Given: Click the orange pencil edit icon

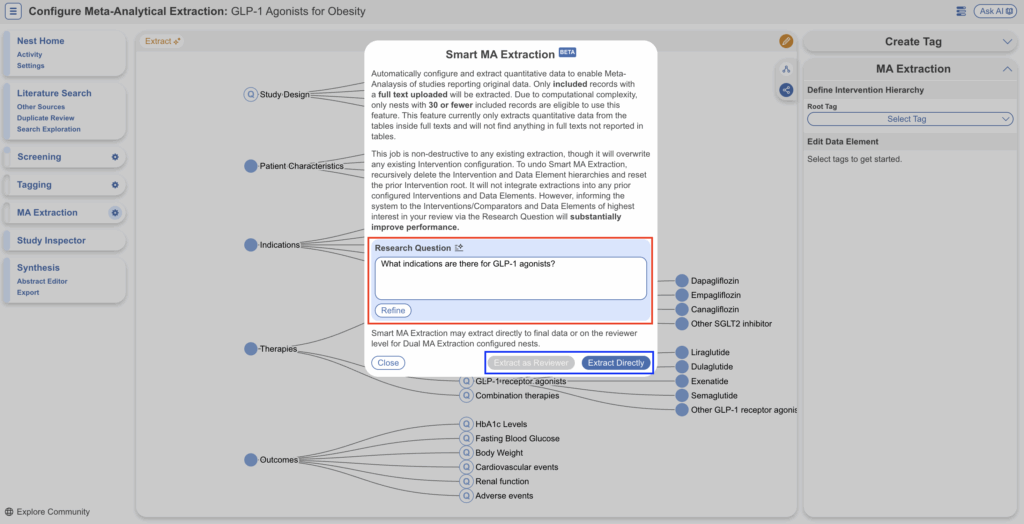Looking at the screenshot, I should 786,41.
